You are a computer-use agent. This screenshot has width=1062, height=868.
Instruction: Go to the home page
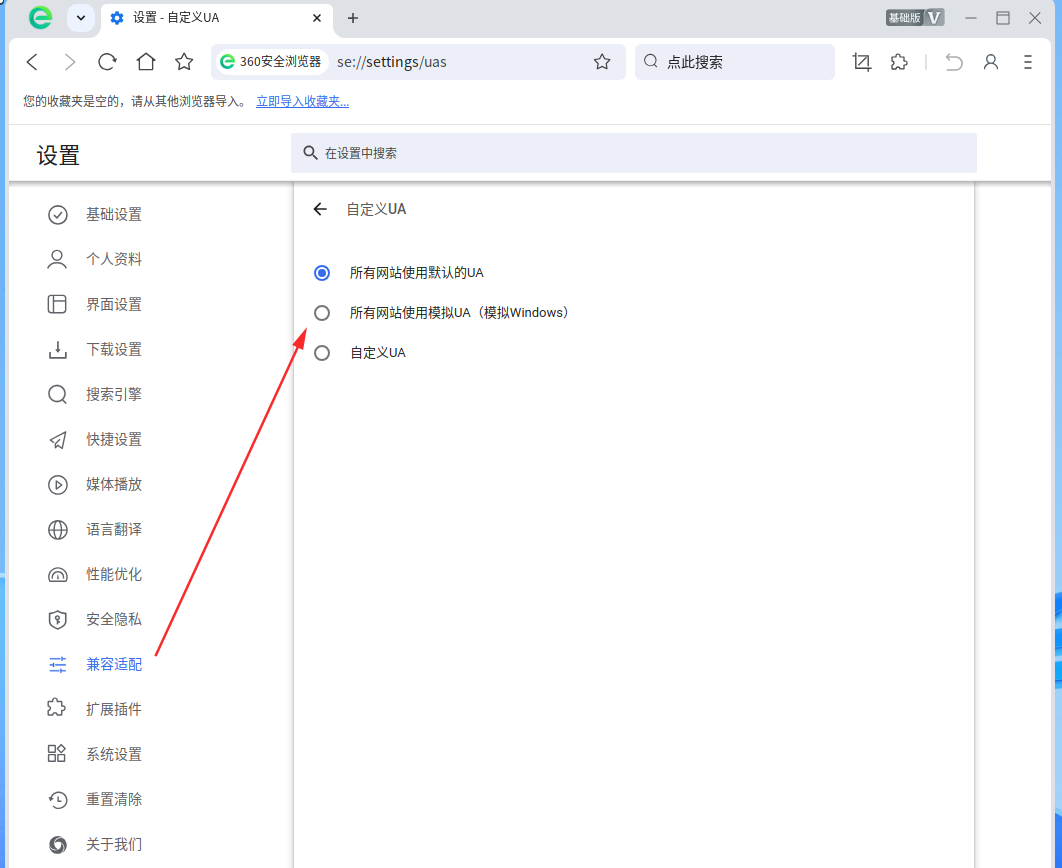point(146,62)
